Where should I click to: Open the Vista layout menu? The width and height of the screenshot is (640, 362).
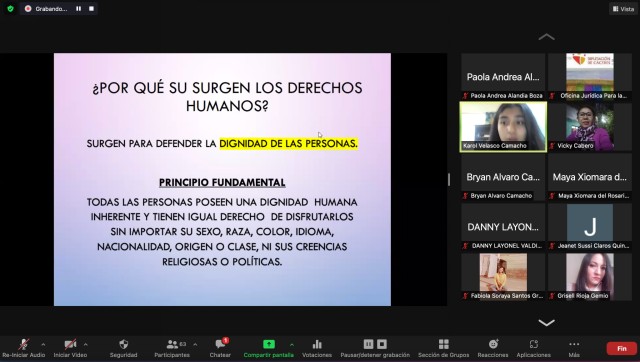click(x=623, y=9)
